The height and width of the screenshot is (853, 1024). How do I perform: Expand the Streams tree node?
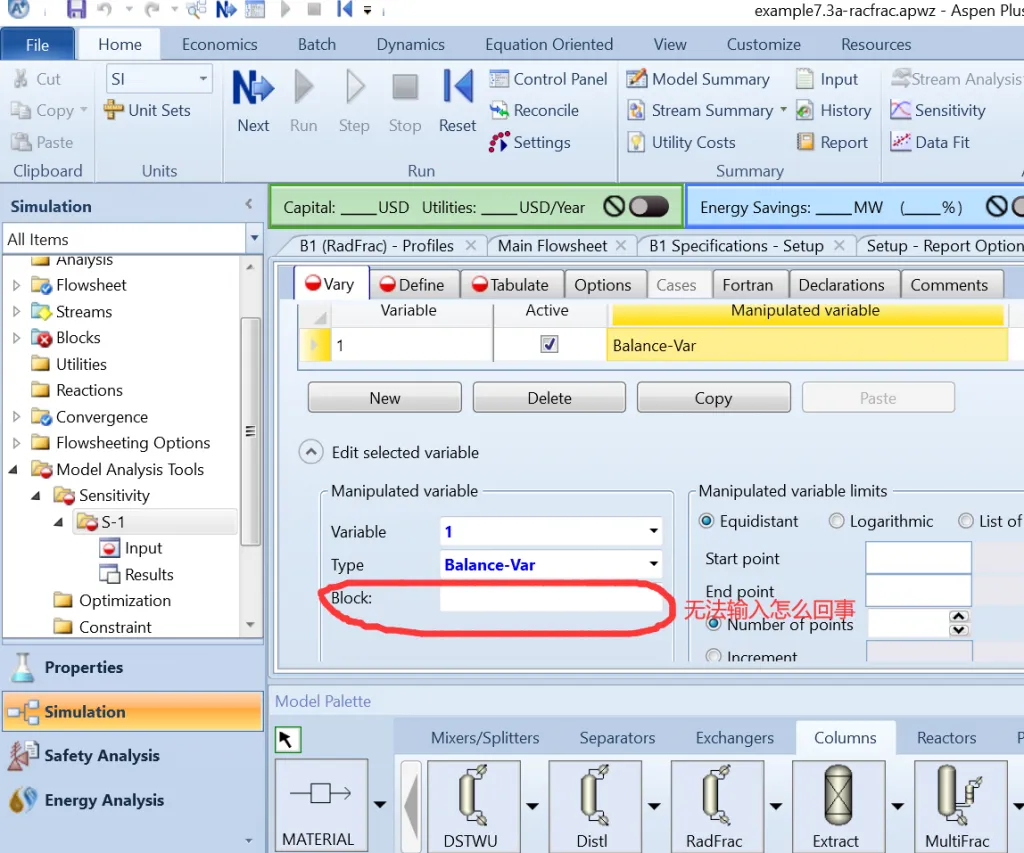17,312
